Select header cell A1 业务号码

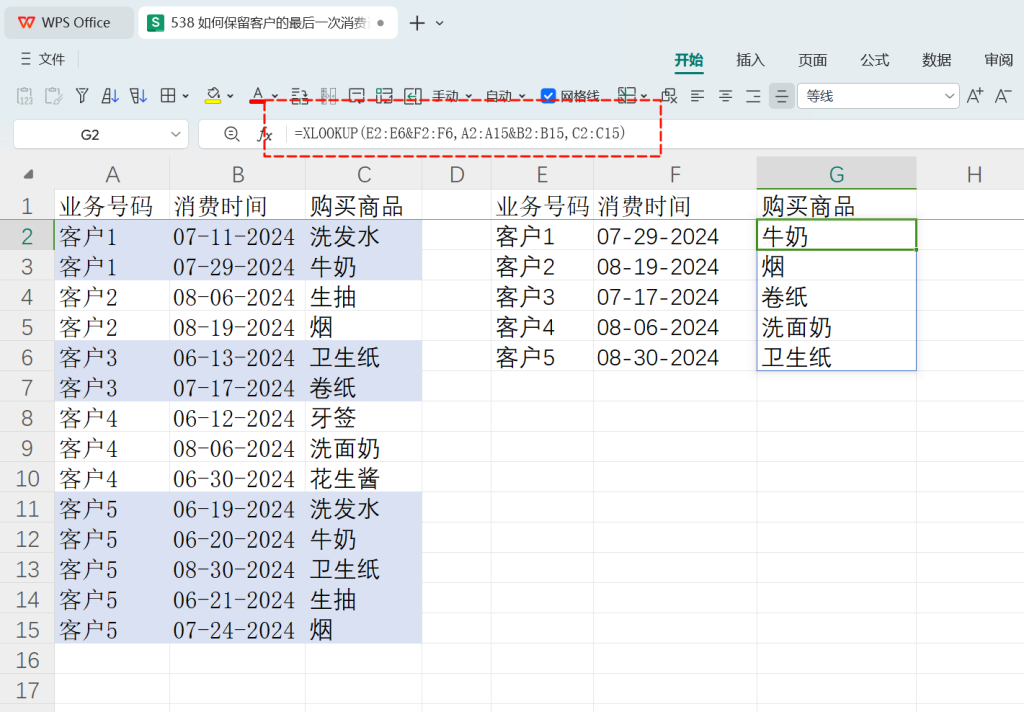tap(112, 205)
